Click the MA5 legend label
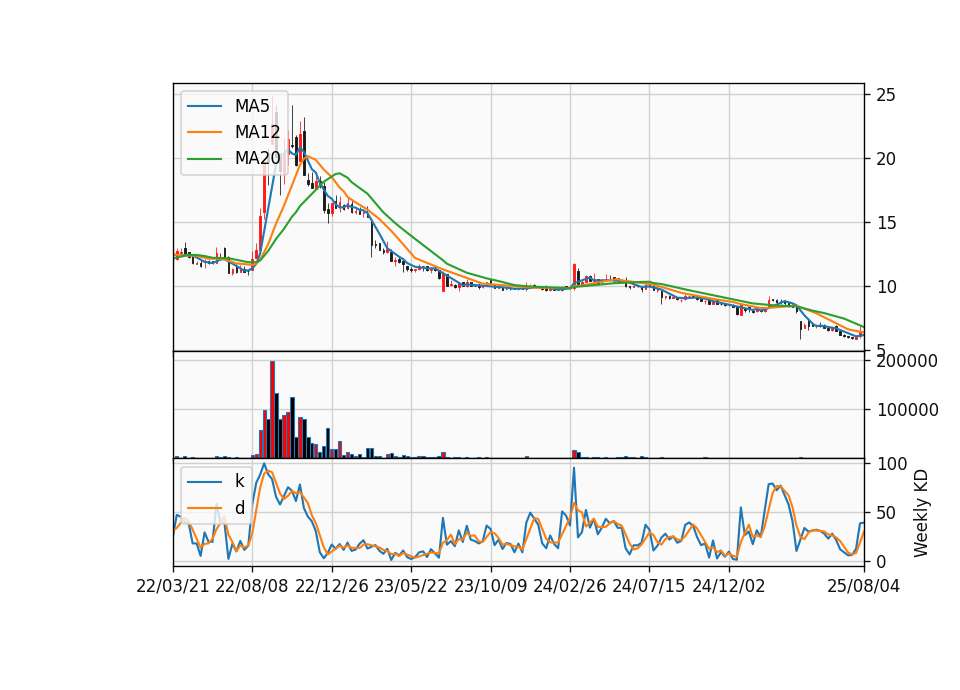The height and width of the screenshot is (690, 960). point(252,106)
